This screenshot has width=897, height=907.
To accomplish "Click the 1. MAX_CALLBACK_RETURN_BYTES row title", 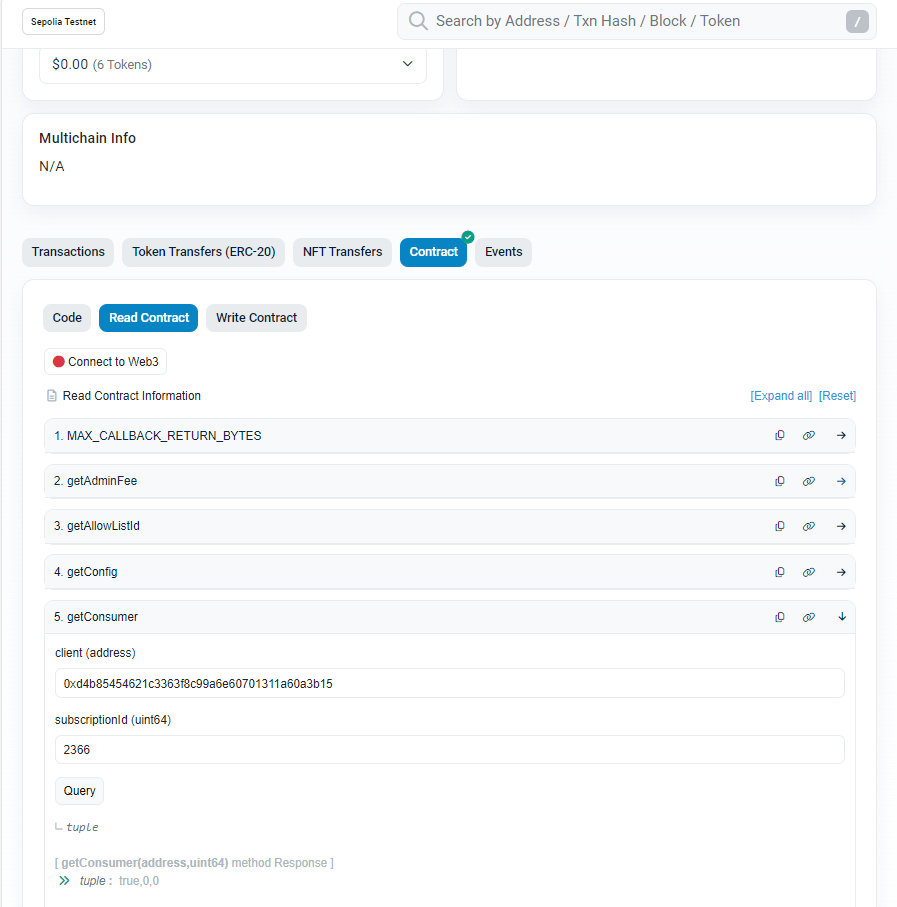I will click(158, 436).
